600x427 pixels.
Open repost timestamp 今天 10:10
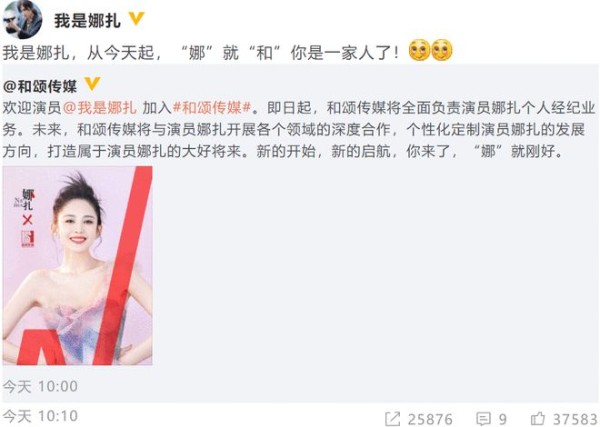[x=40, y=416]
